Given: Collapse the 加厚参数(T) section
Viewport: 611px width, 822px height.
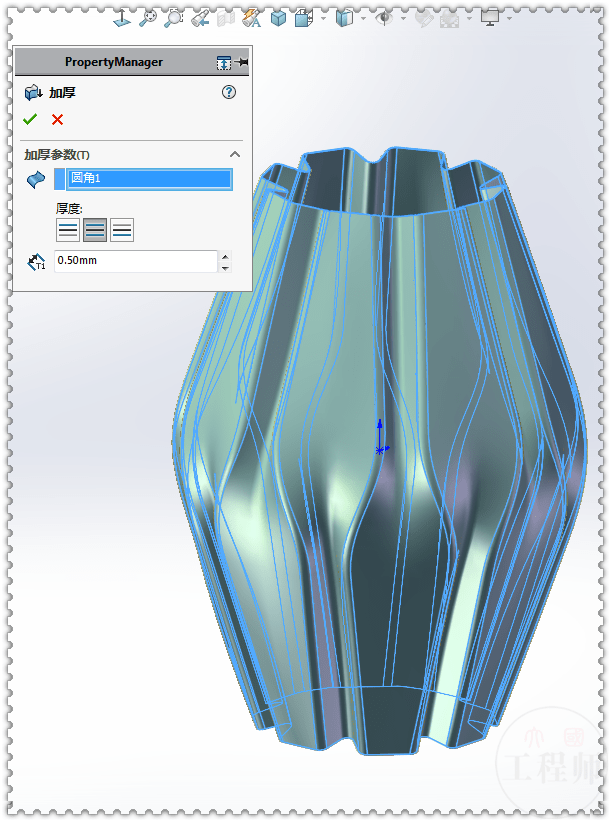Looking at the screenshot, I should 235,154.
